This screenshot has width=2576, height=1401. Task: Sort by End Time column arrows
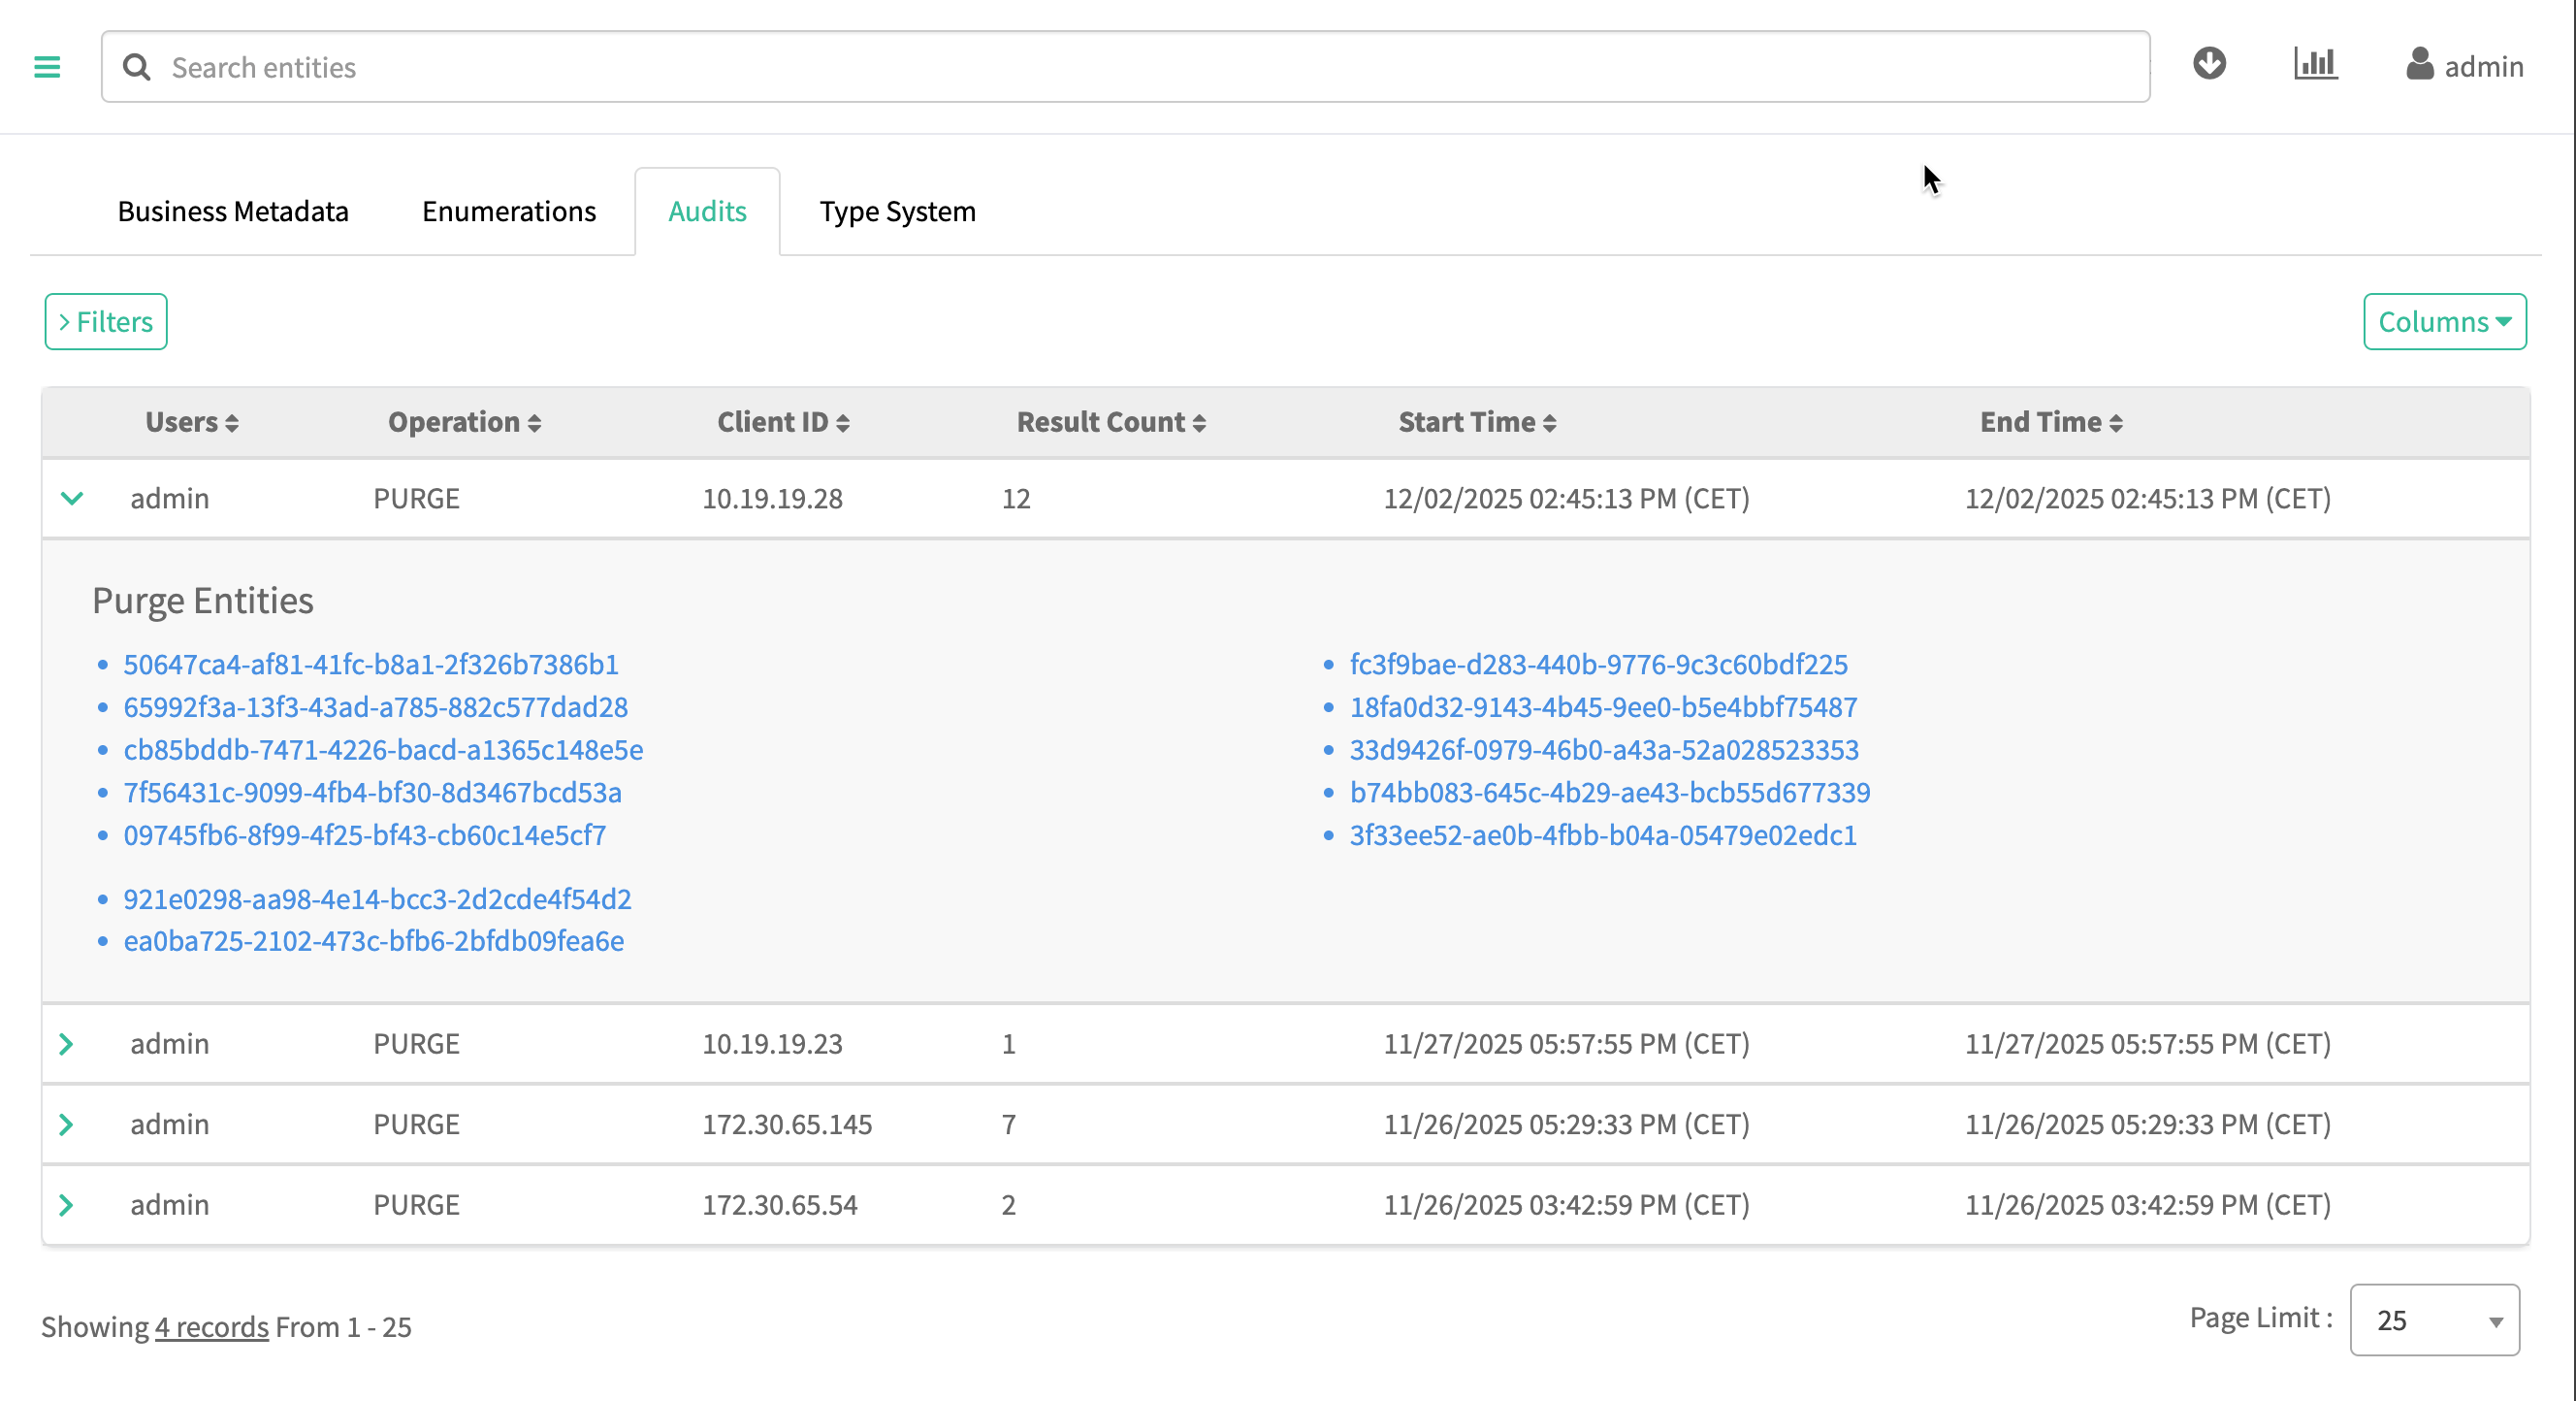pyautogui.click(x=2115, y=424)
